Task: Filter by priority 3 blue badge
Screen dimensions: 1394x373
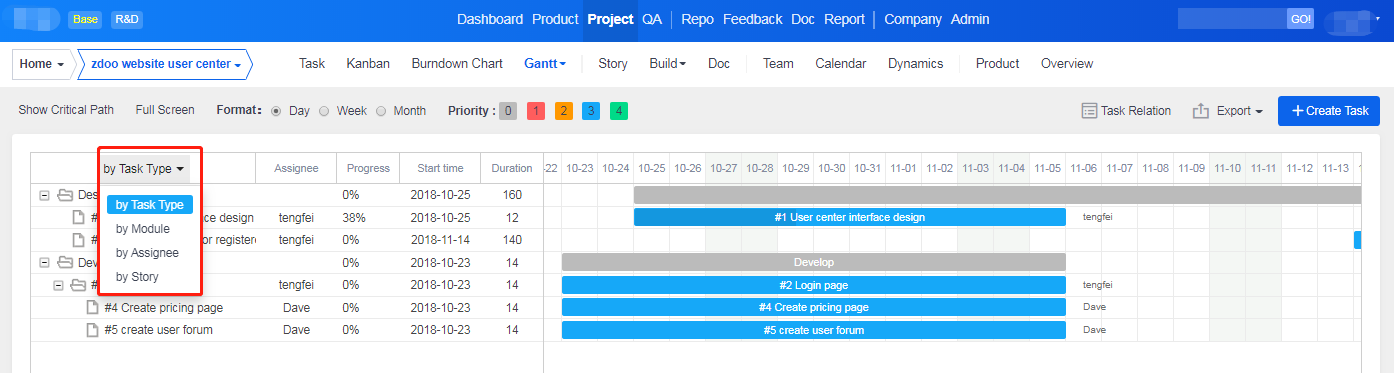Action: [592, 111]
